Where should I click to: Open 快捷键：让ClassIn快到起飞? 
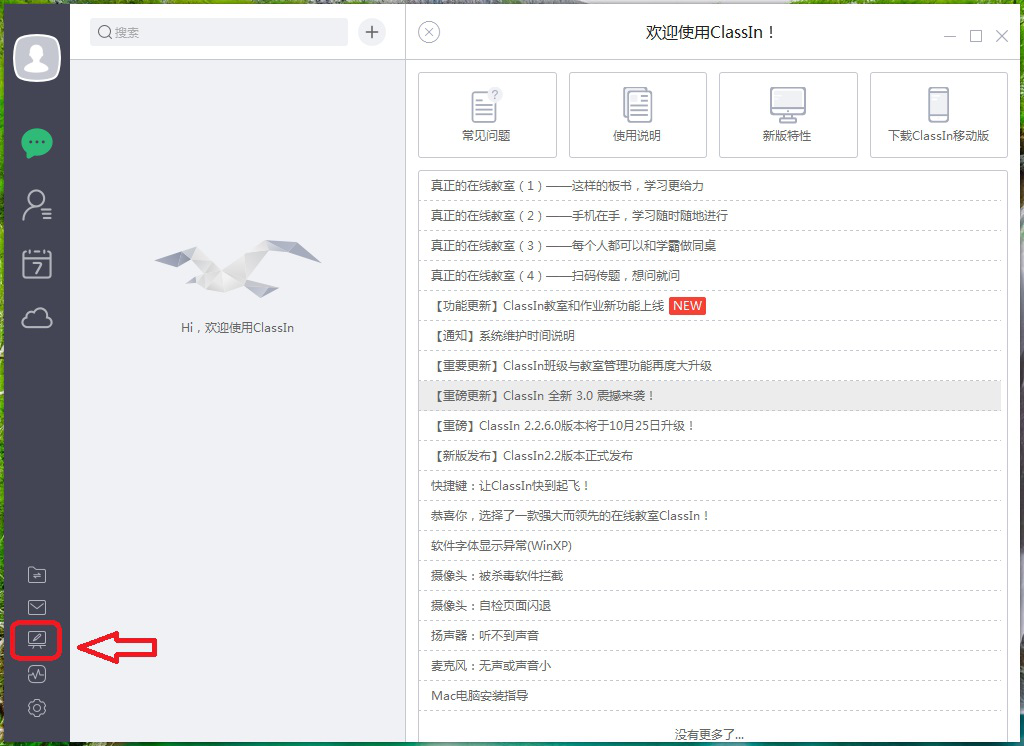pyautogui.click(x=710, y=486)
